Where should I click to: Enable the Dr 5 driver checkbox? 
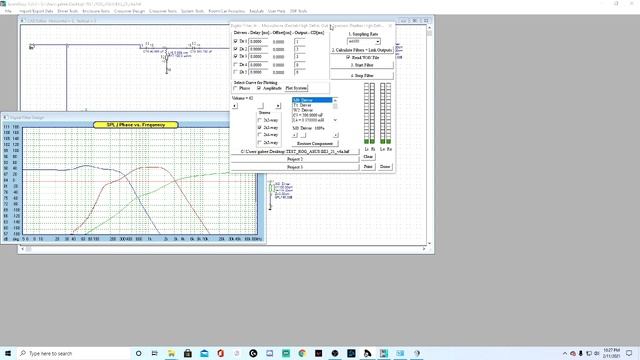236,72
